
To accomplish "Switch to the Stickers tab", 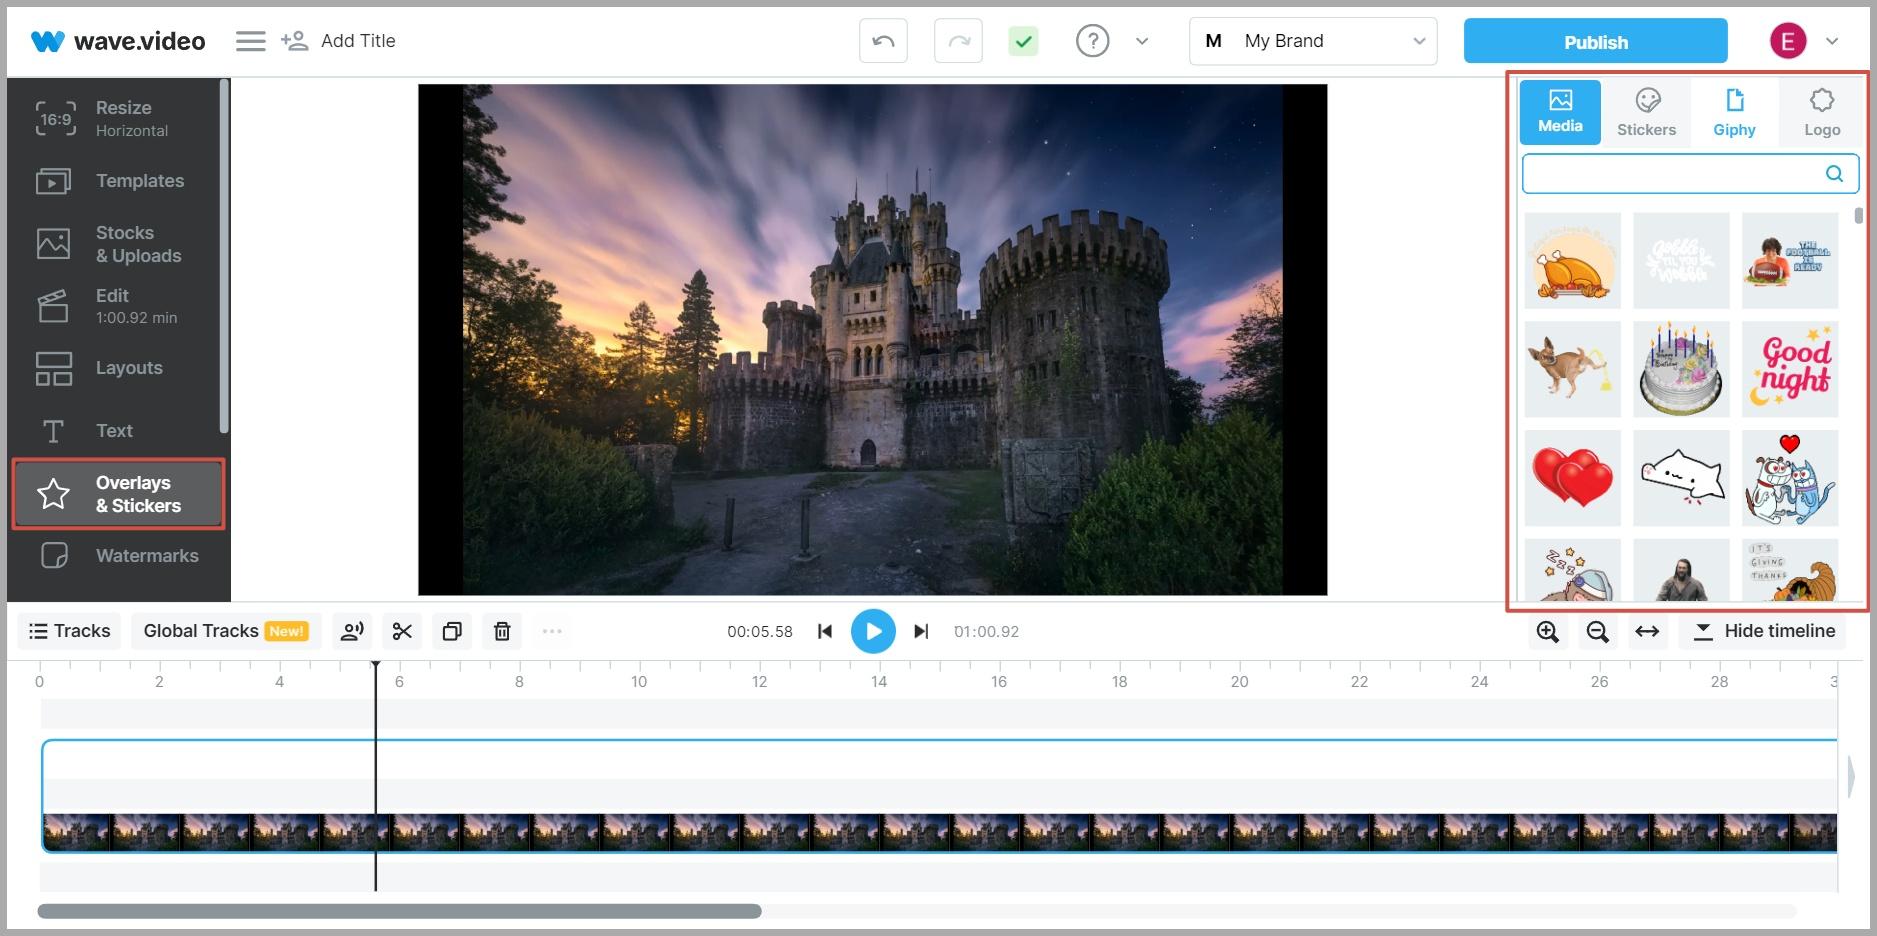I will pos(1646,112).
